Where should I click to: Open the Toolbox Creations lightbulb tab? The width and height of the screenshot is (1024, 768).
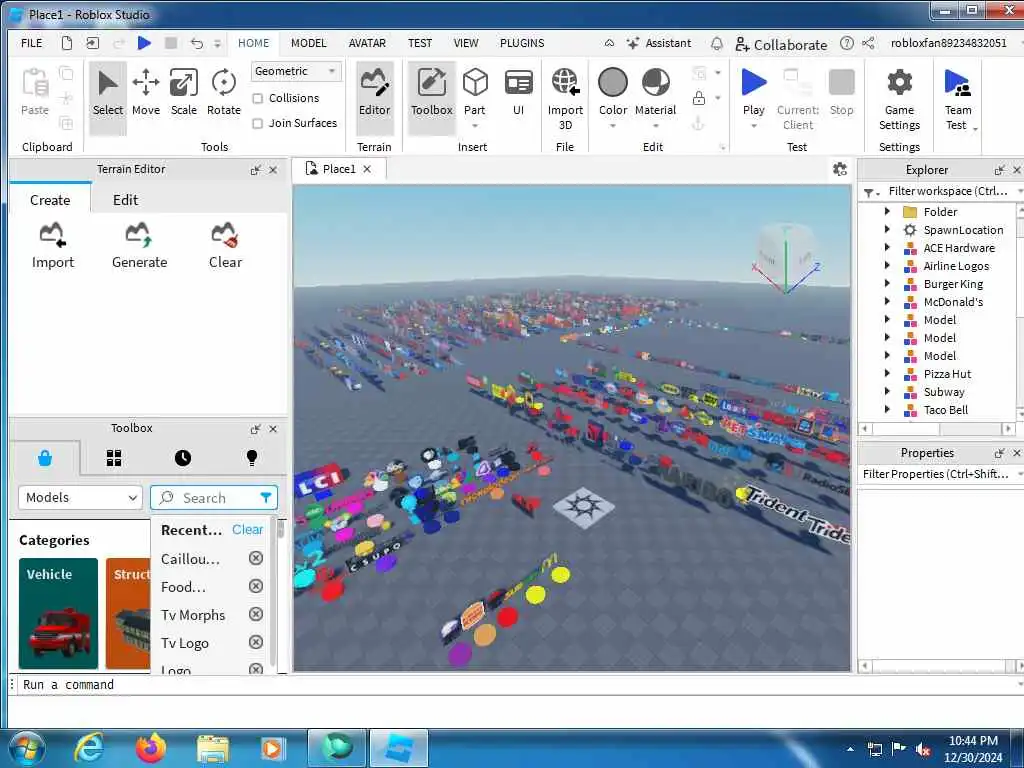pos(252,458)
